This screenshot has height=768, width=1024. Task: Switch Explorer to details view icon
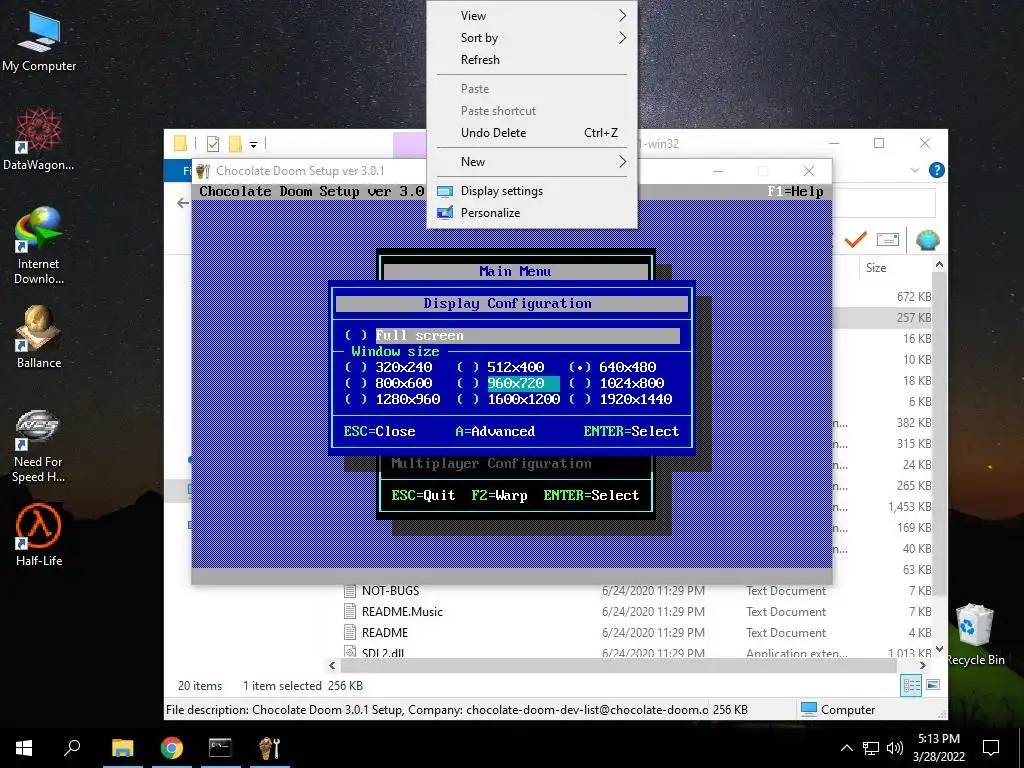click(x=911, y=685)
